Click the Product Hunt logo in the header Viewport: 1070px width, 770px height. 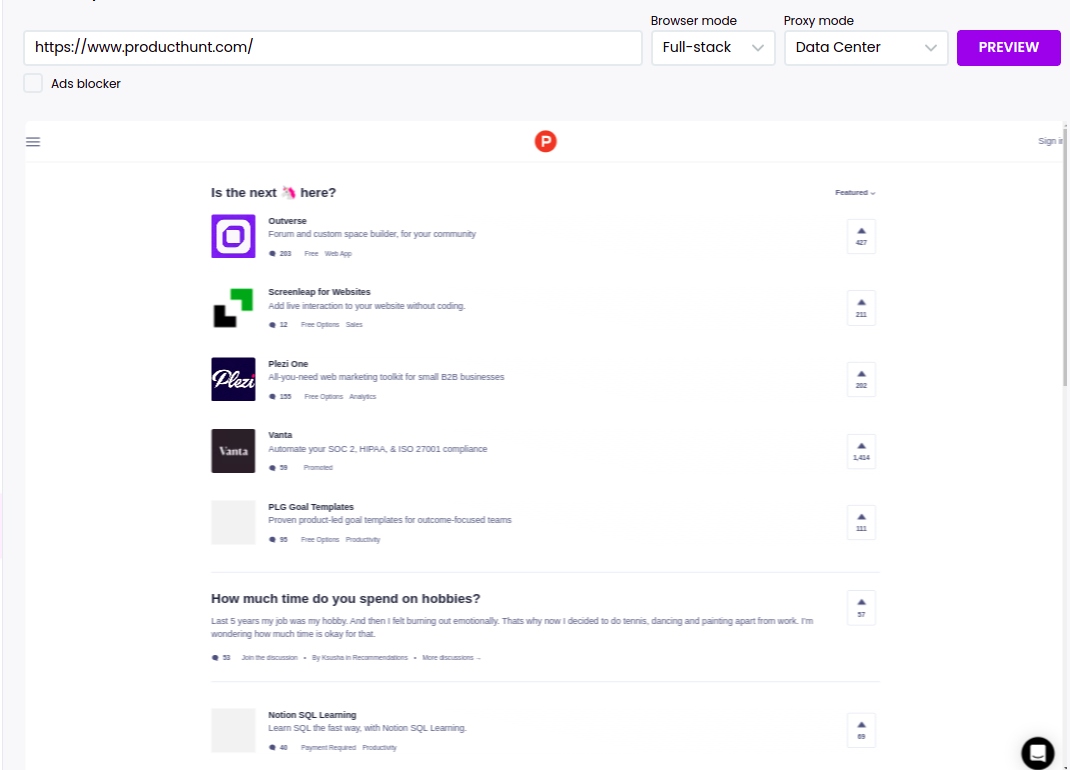pos(545,141)
